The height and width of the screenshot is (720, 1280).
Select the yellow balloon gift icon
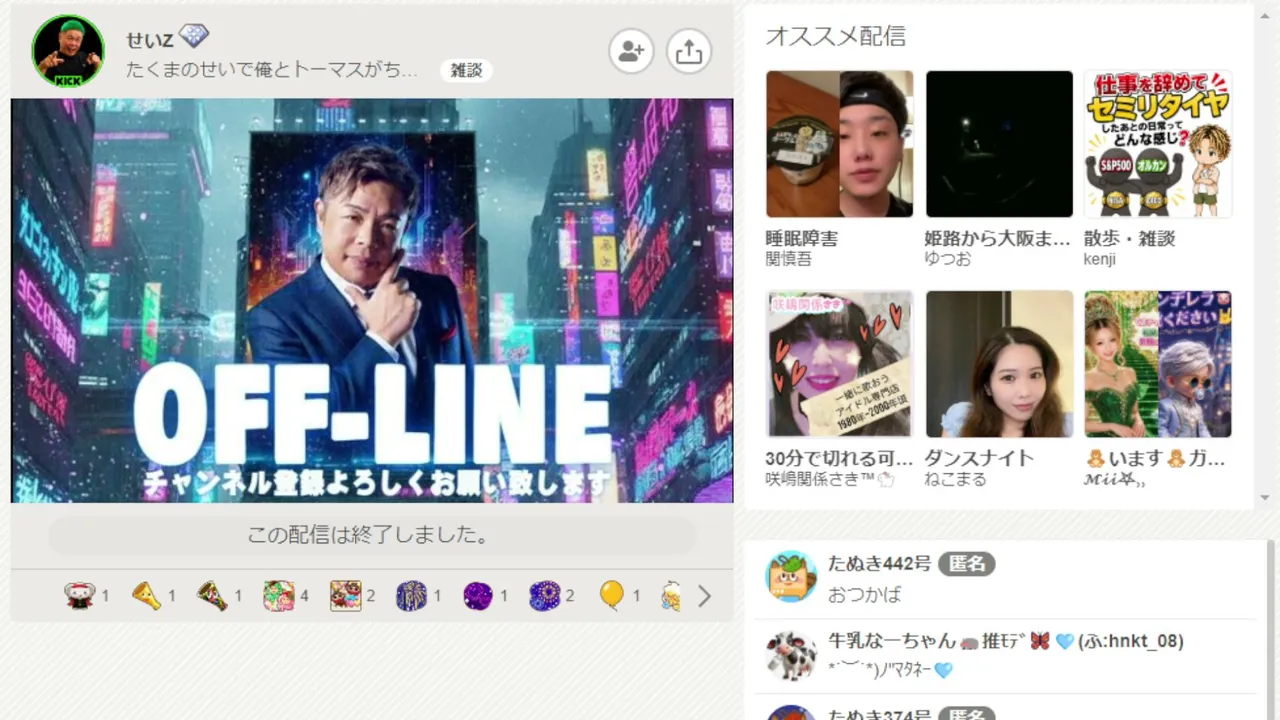pyautogui.click(x=611, y=596)
